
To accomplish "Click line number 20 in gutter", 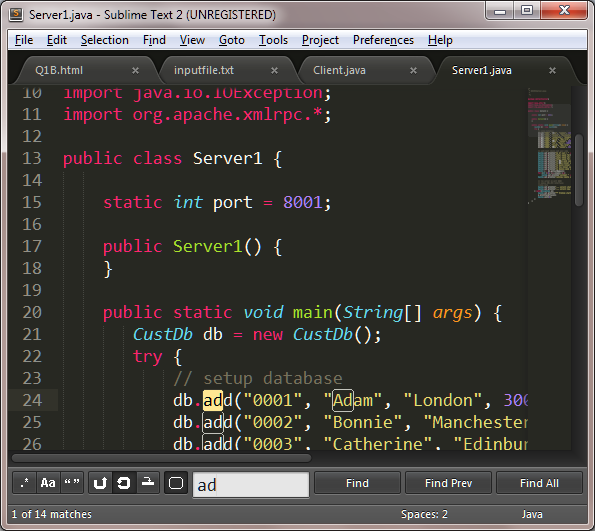I will point(32,312).
